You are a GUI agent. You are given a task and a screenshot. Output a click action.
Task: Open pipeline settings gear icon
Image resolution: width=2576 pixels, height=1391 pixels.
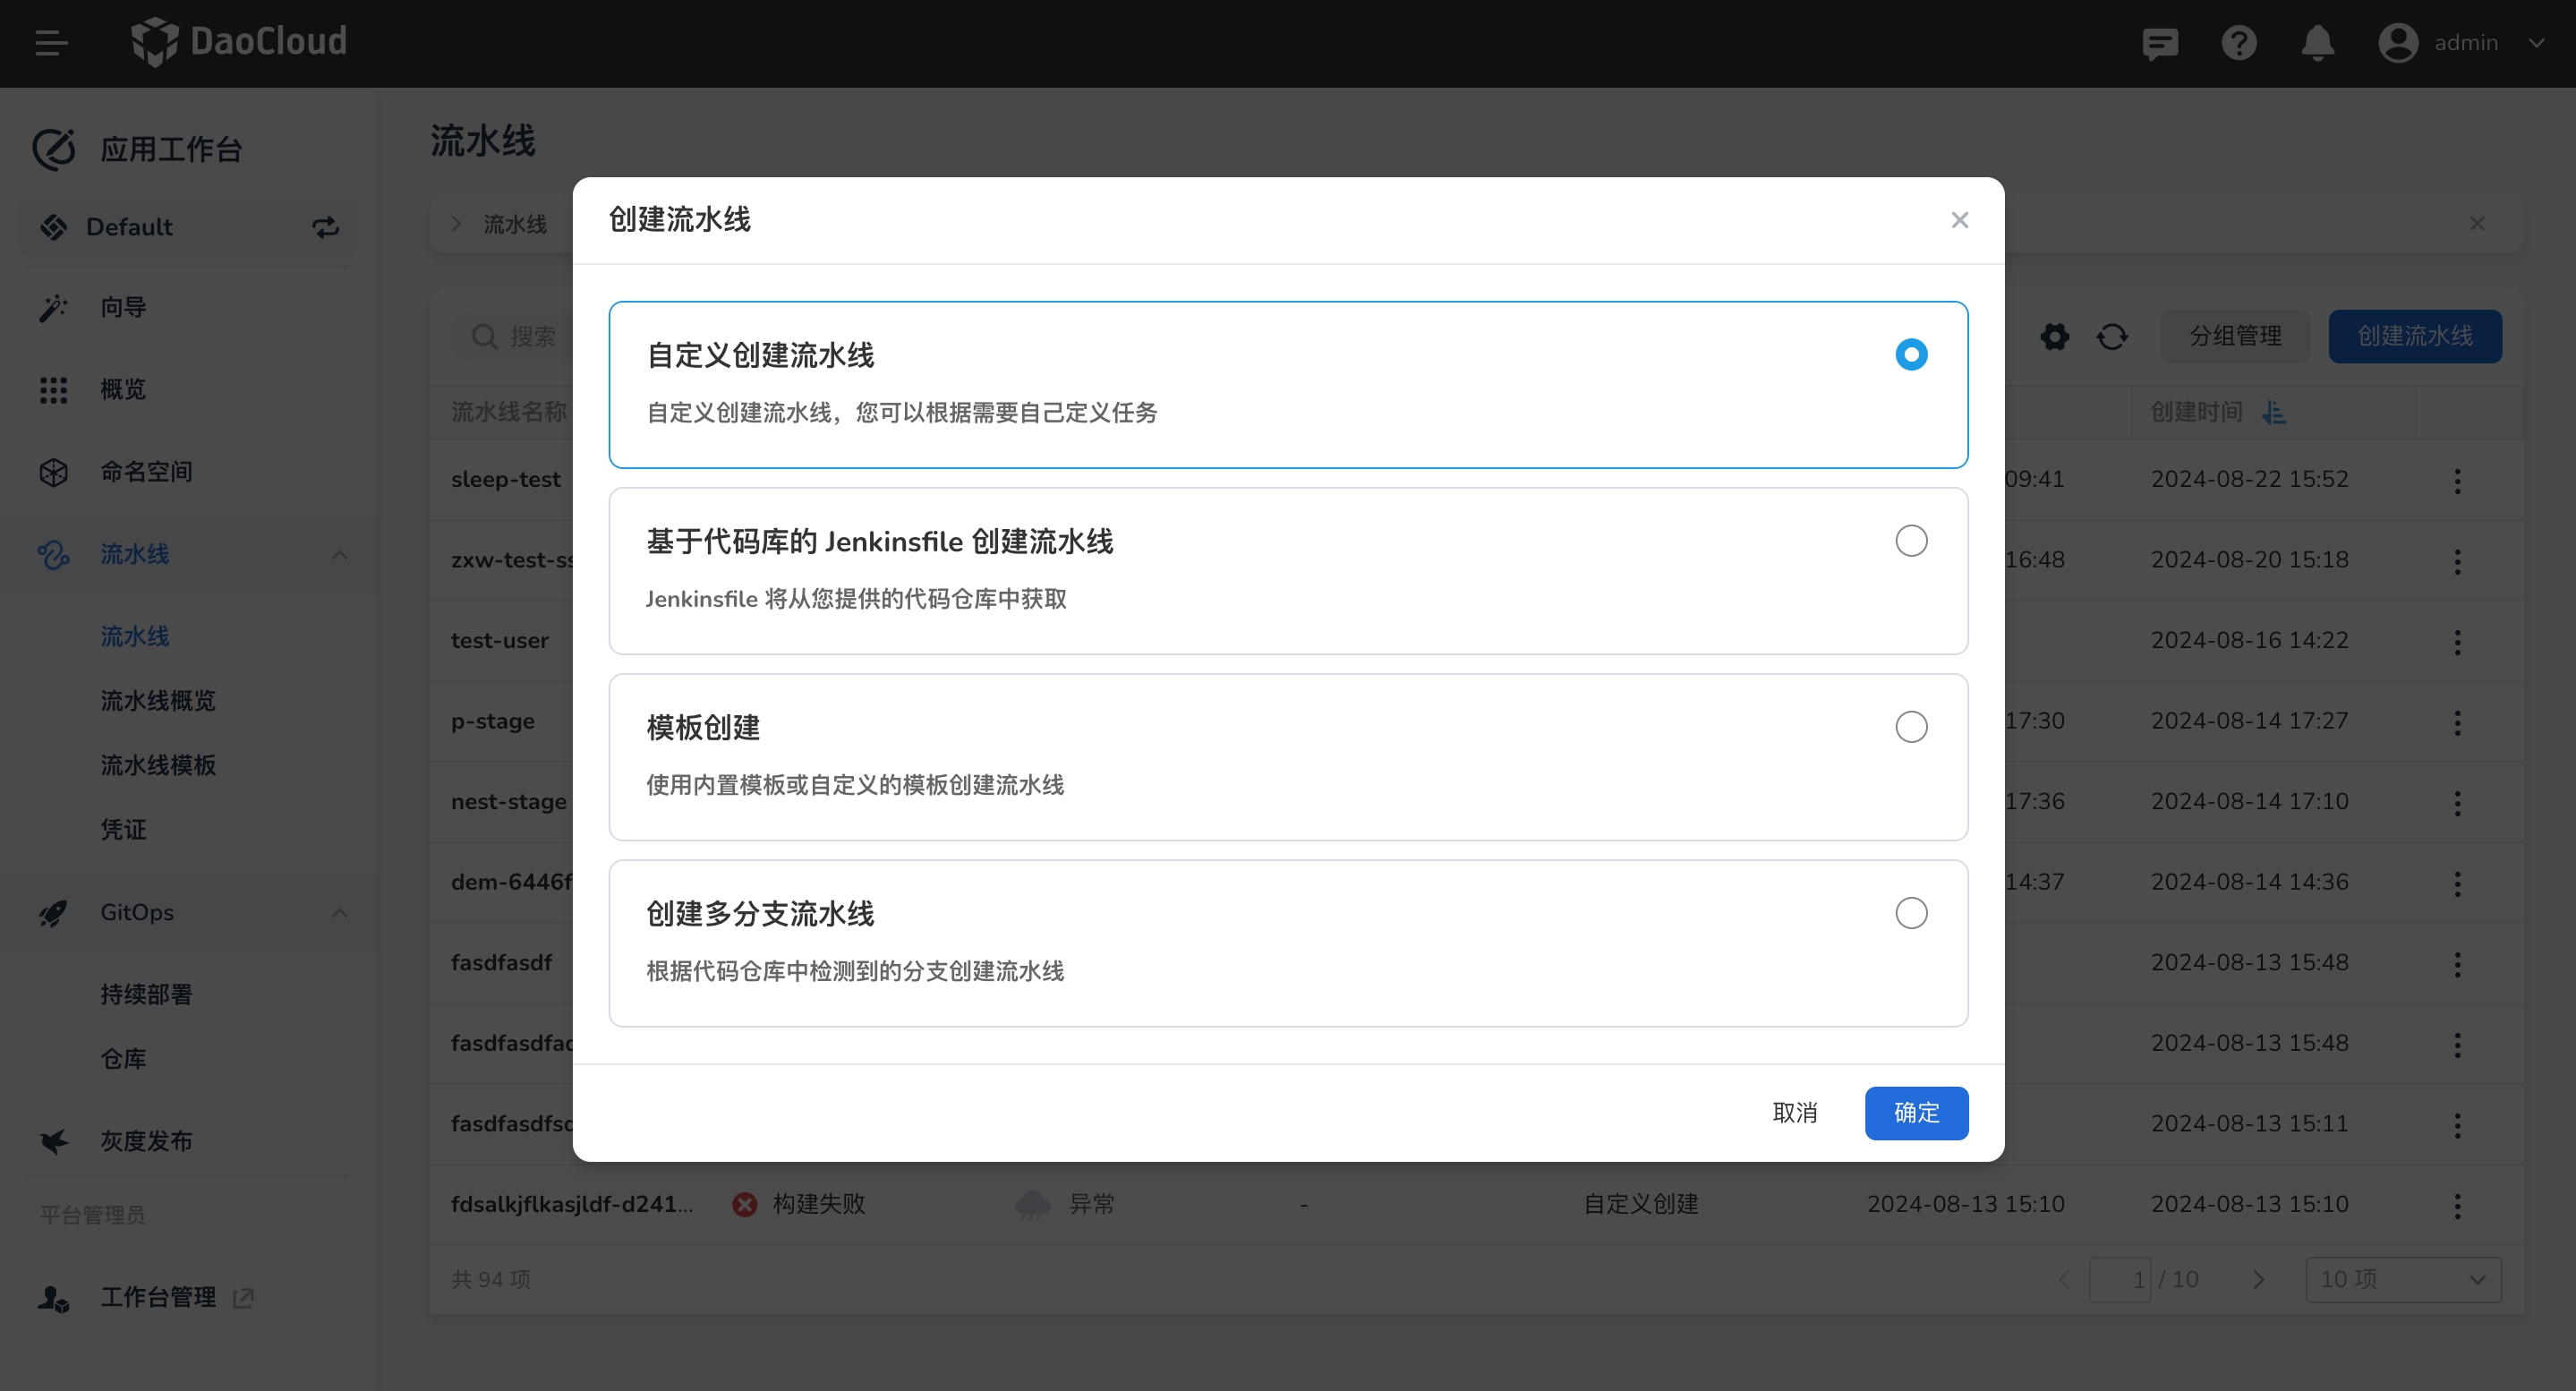pos(2054,337)
